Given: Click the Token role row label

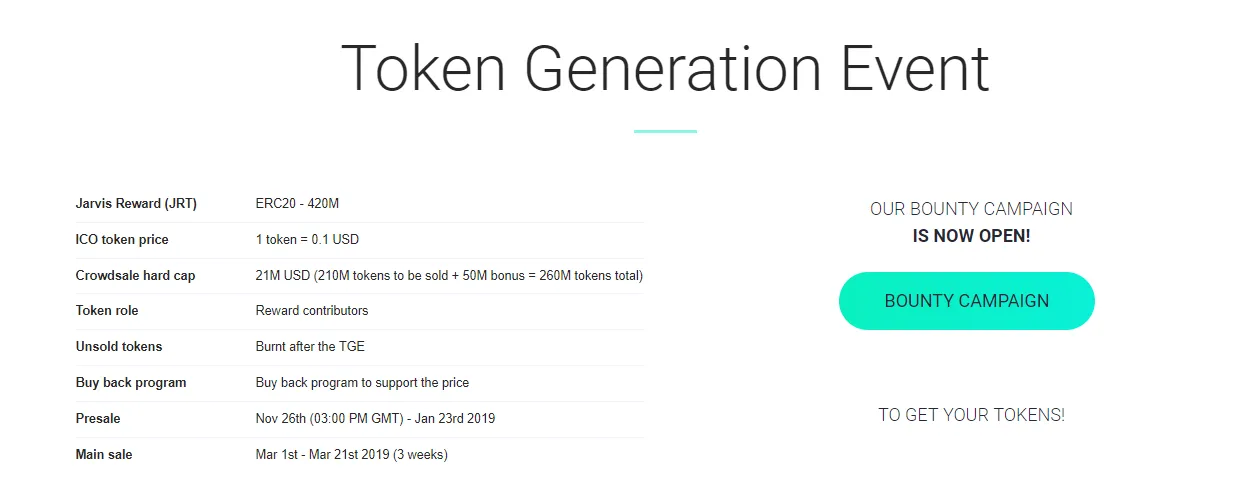Looking at the screenshot, I should tap(107, 311).
